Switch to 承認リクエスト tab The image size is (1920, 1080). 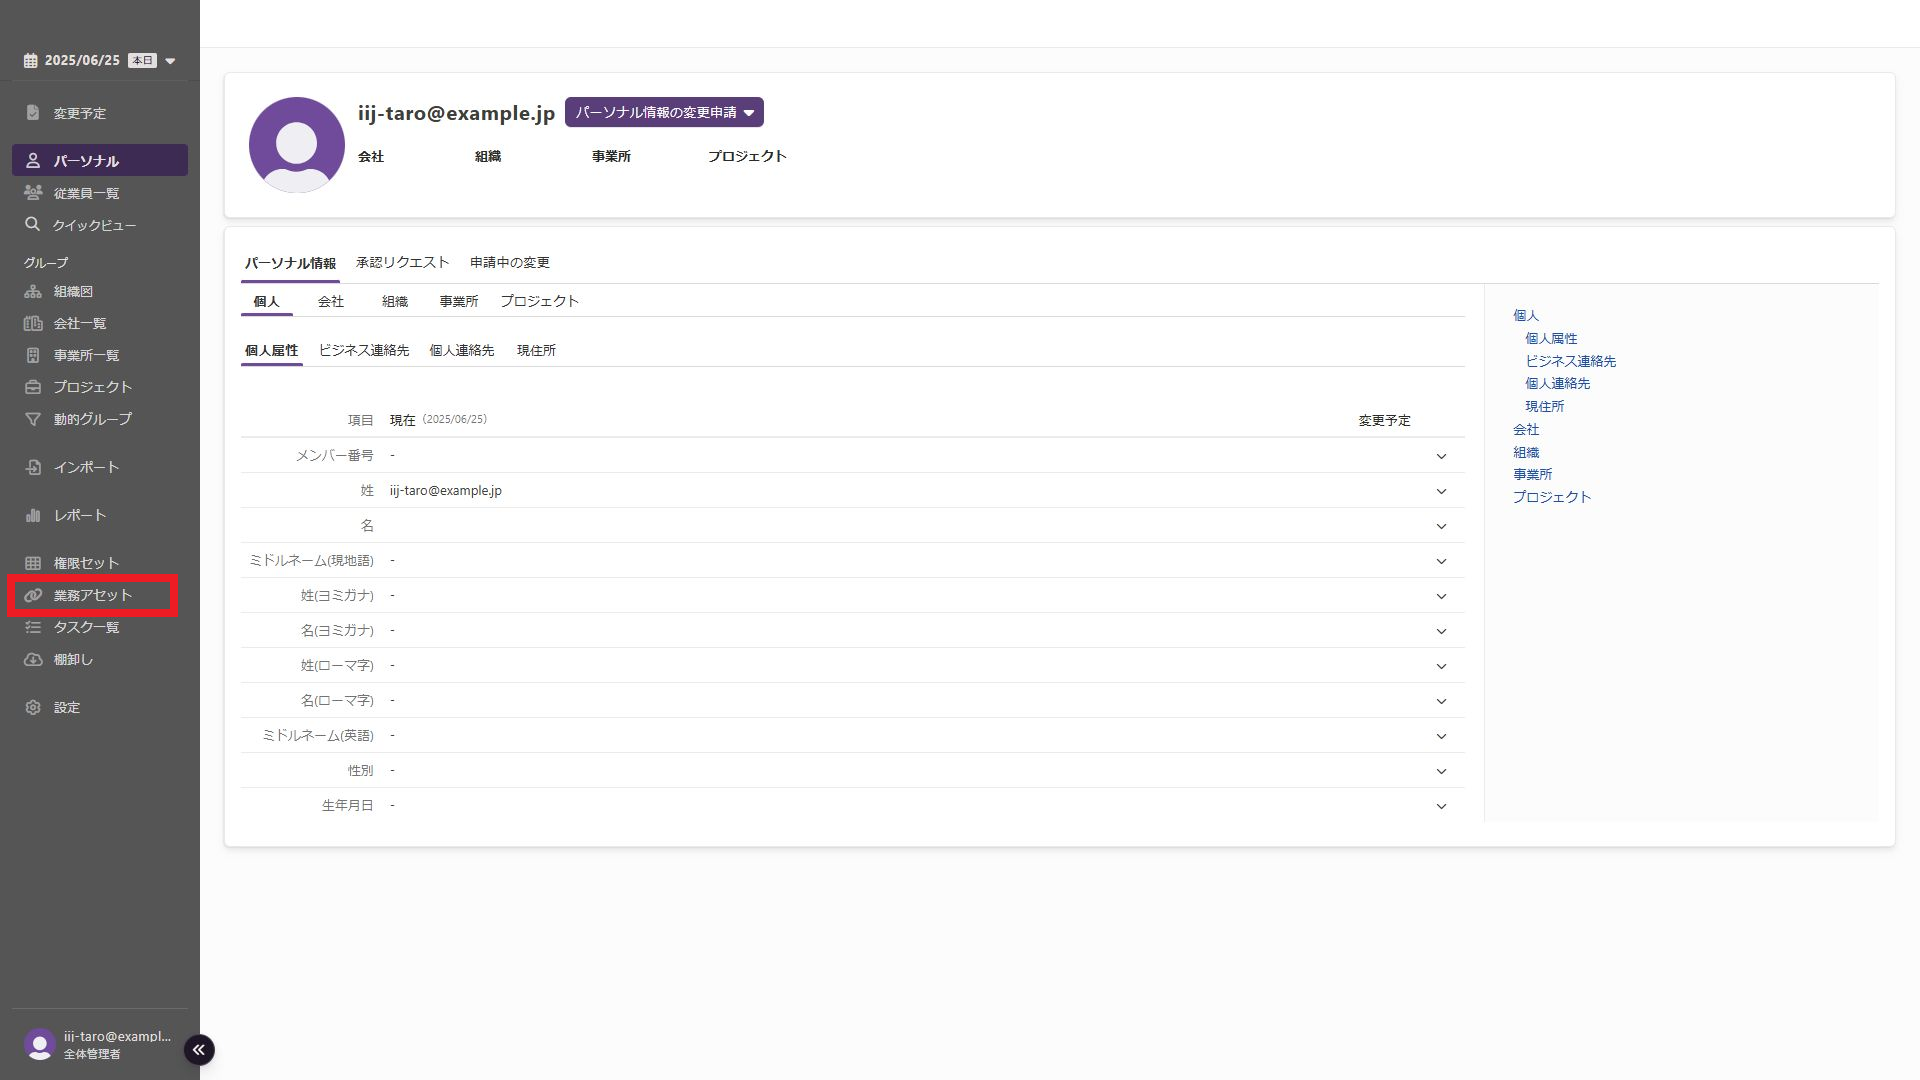[x=402, y=262]
